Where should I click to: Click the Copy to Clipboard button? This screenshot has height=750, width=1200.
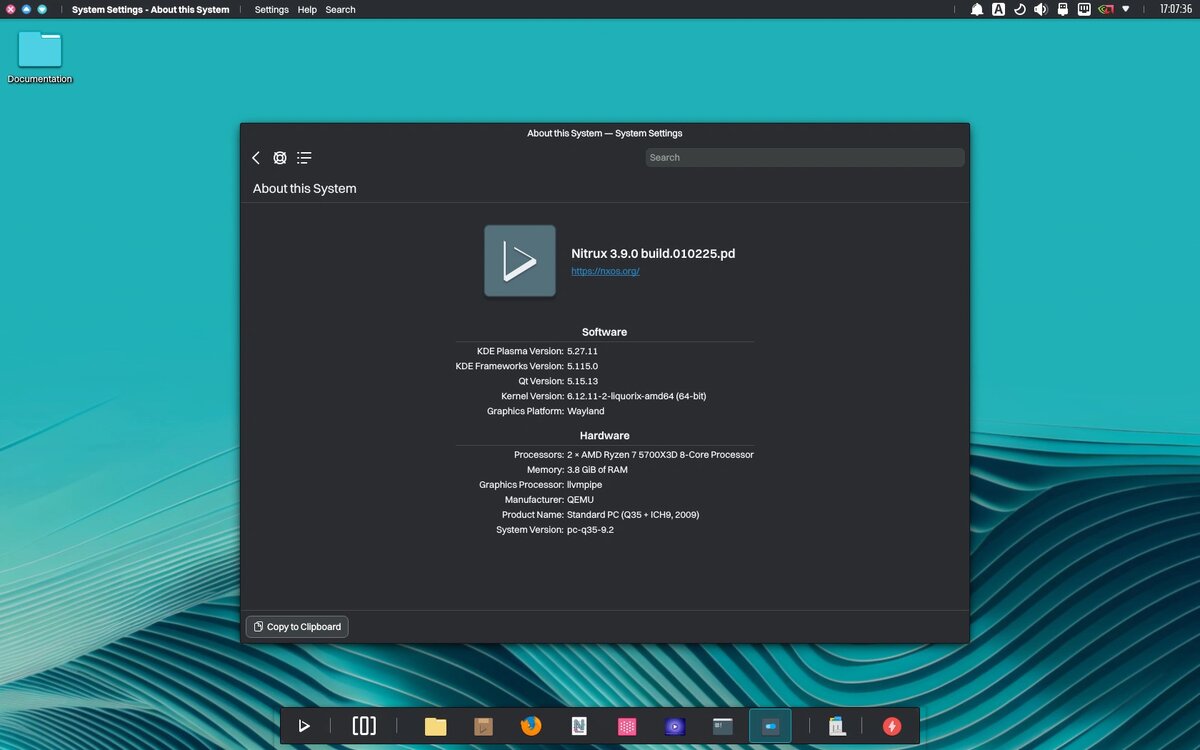pos(297,626)
